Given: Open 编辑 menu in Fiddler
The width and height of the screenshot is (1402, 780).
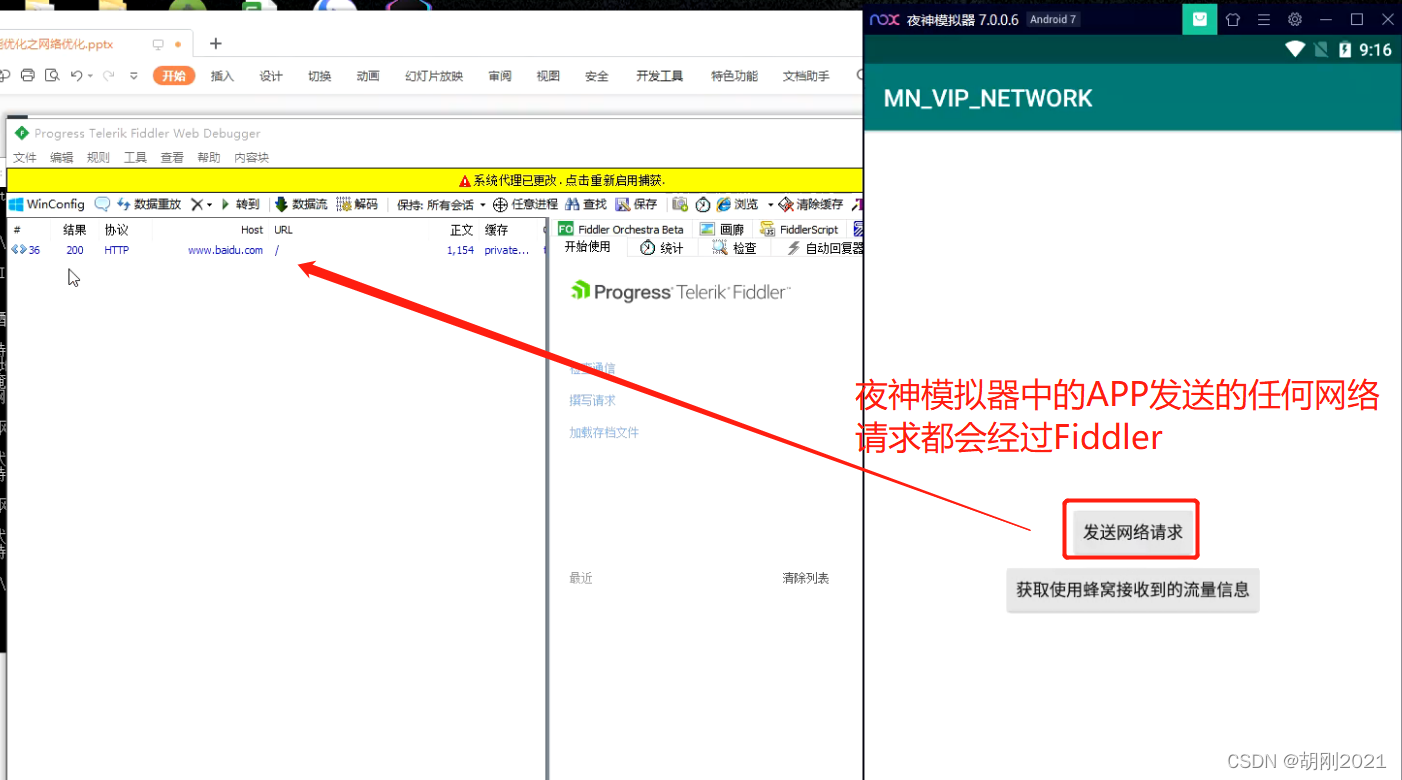Looking at the screenshot, I should point(62,158).
